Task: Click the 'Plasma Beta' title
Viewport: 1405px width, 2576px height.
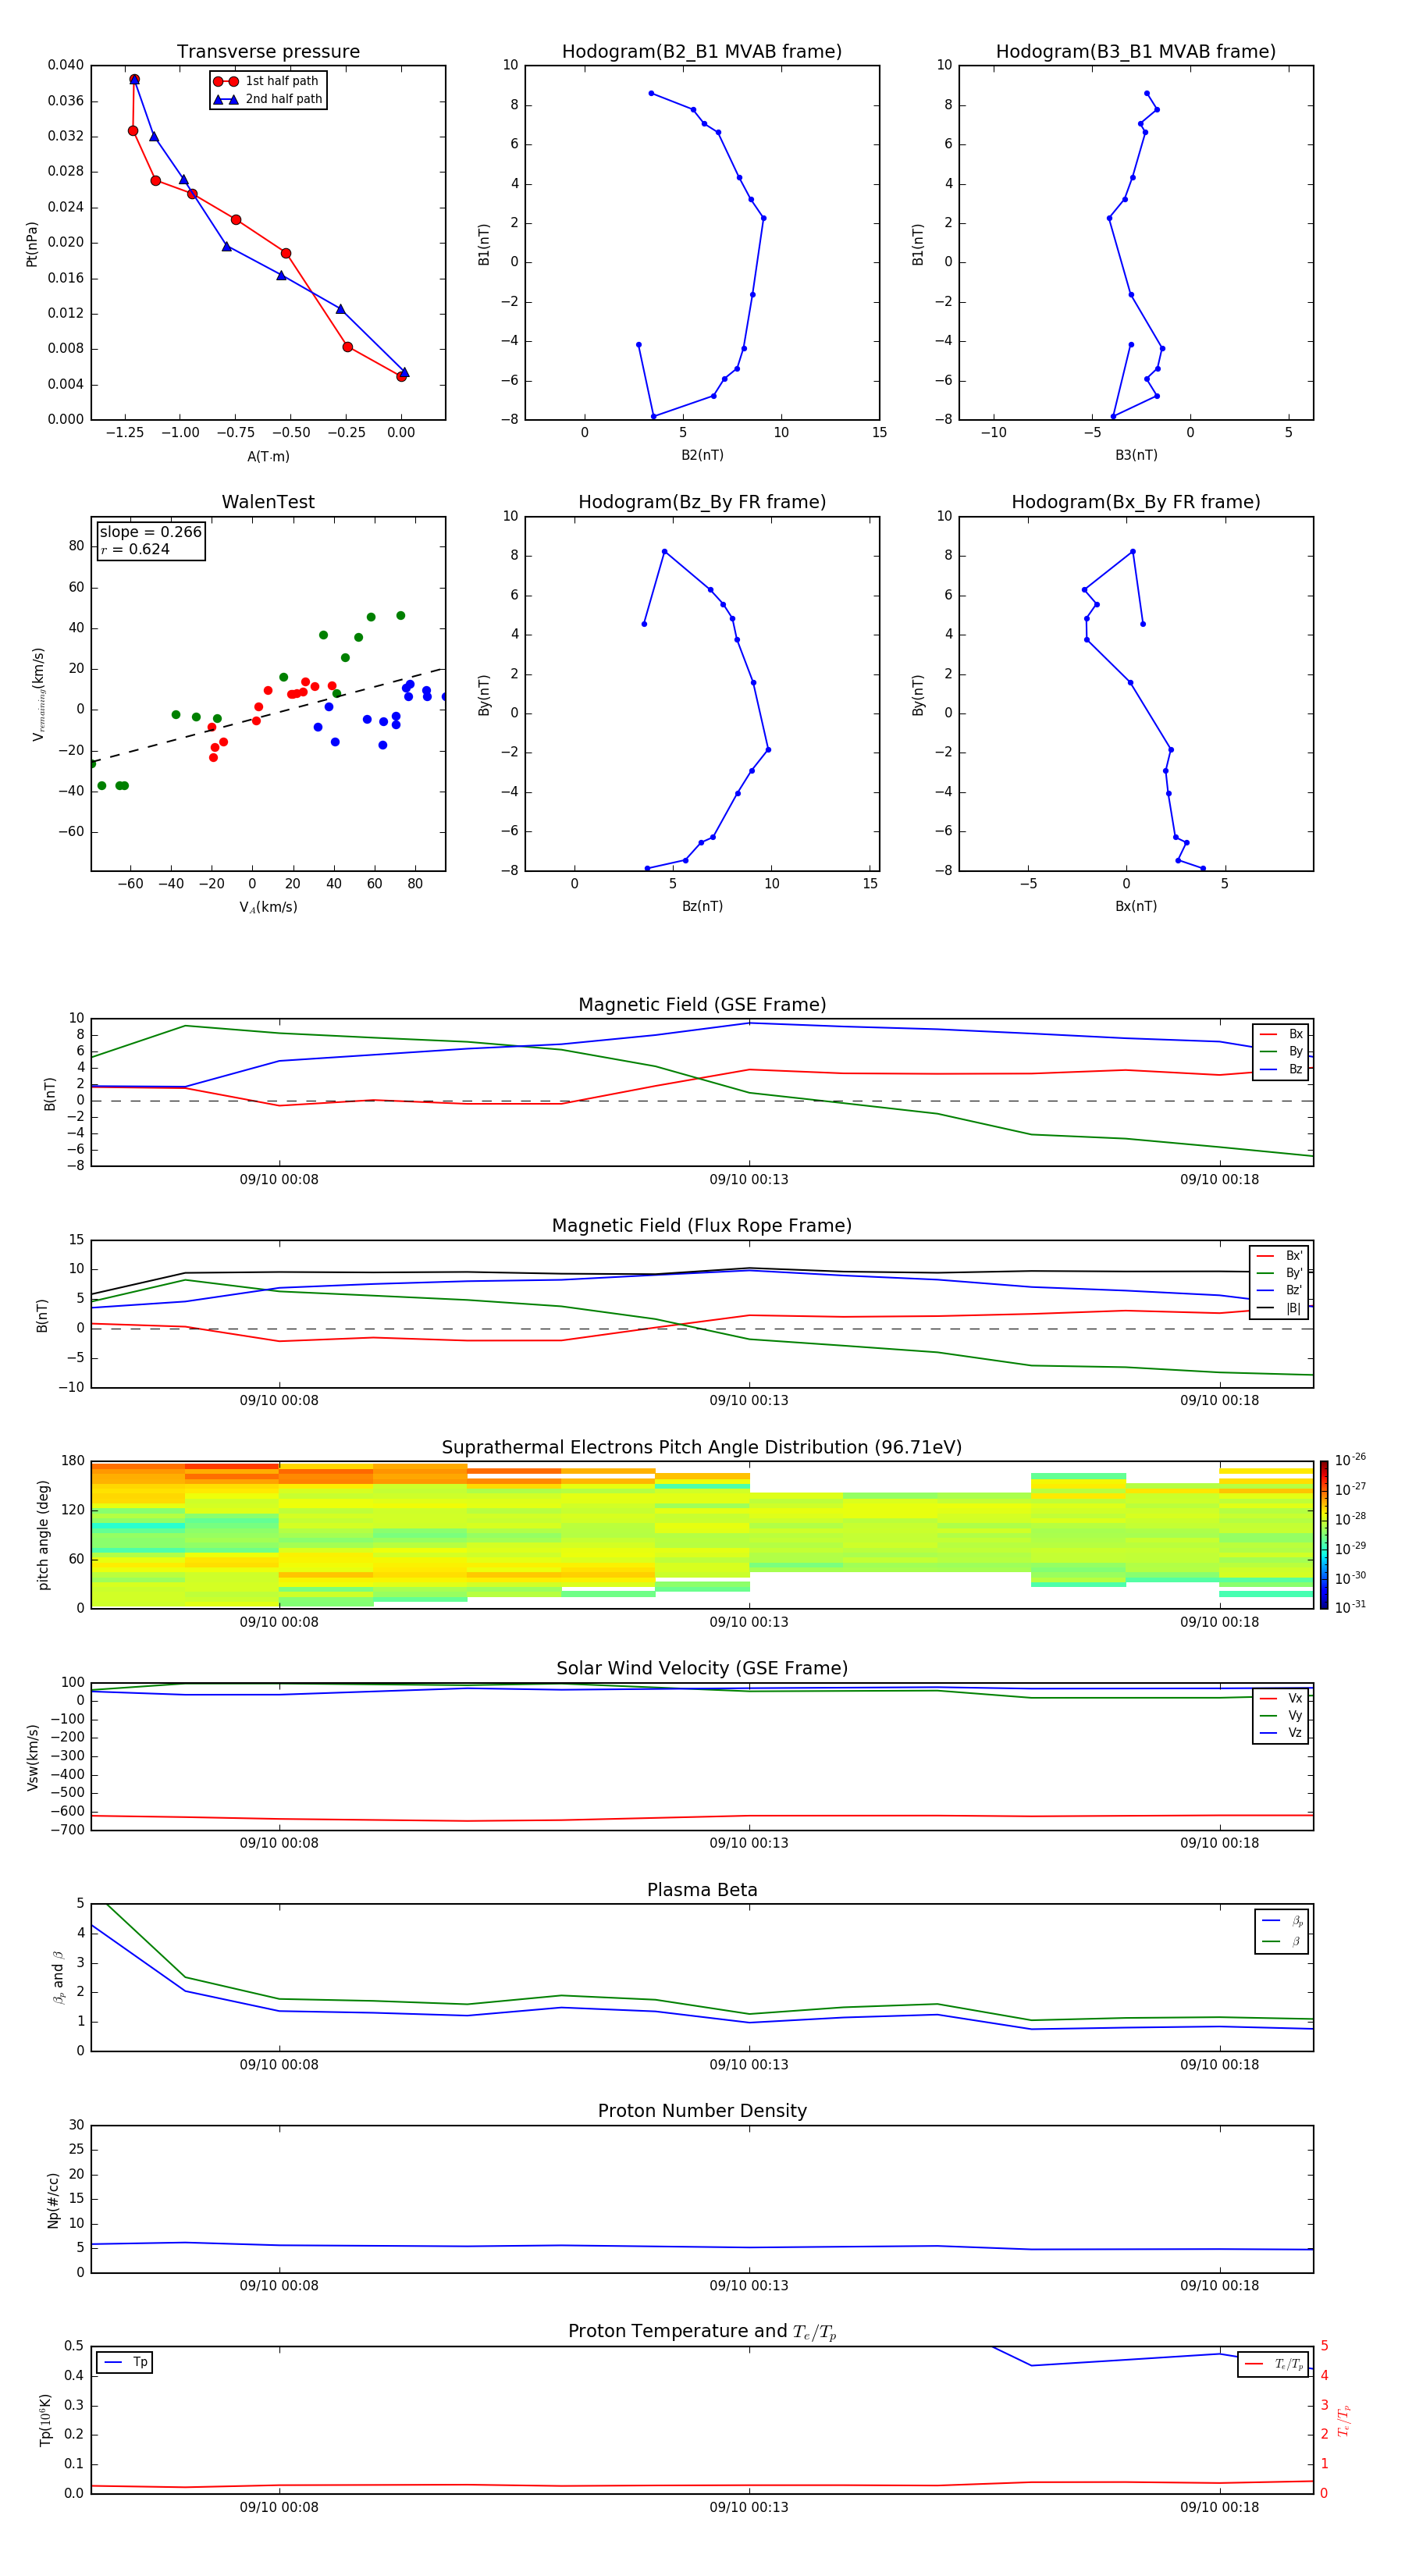Action: pos(702,1890)
